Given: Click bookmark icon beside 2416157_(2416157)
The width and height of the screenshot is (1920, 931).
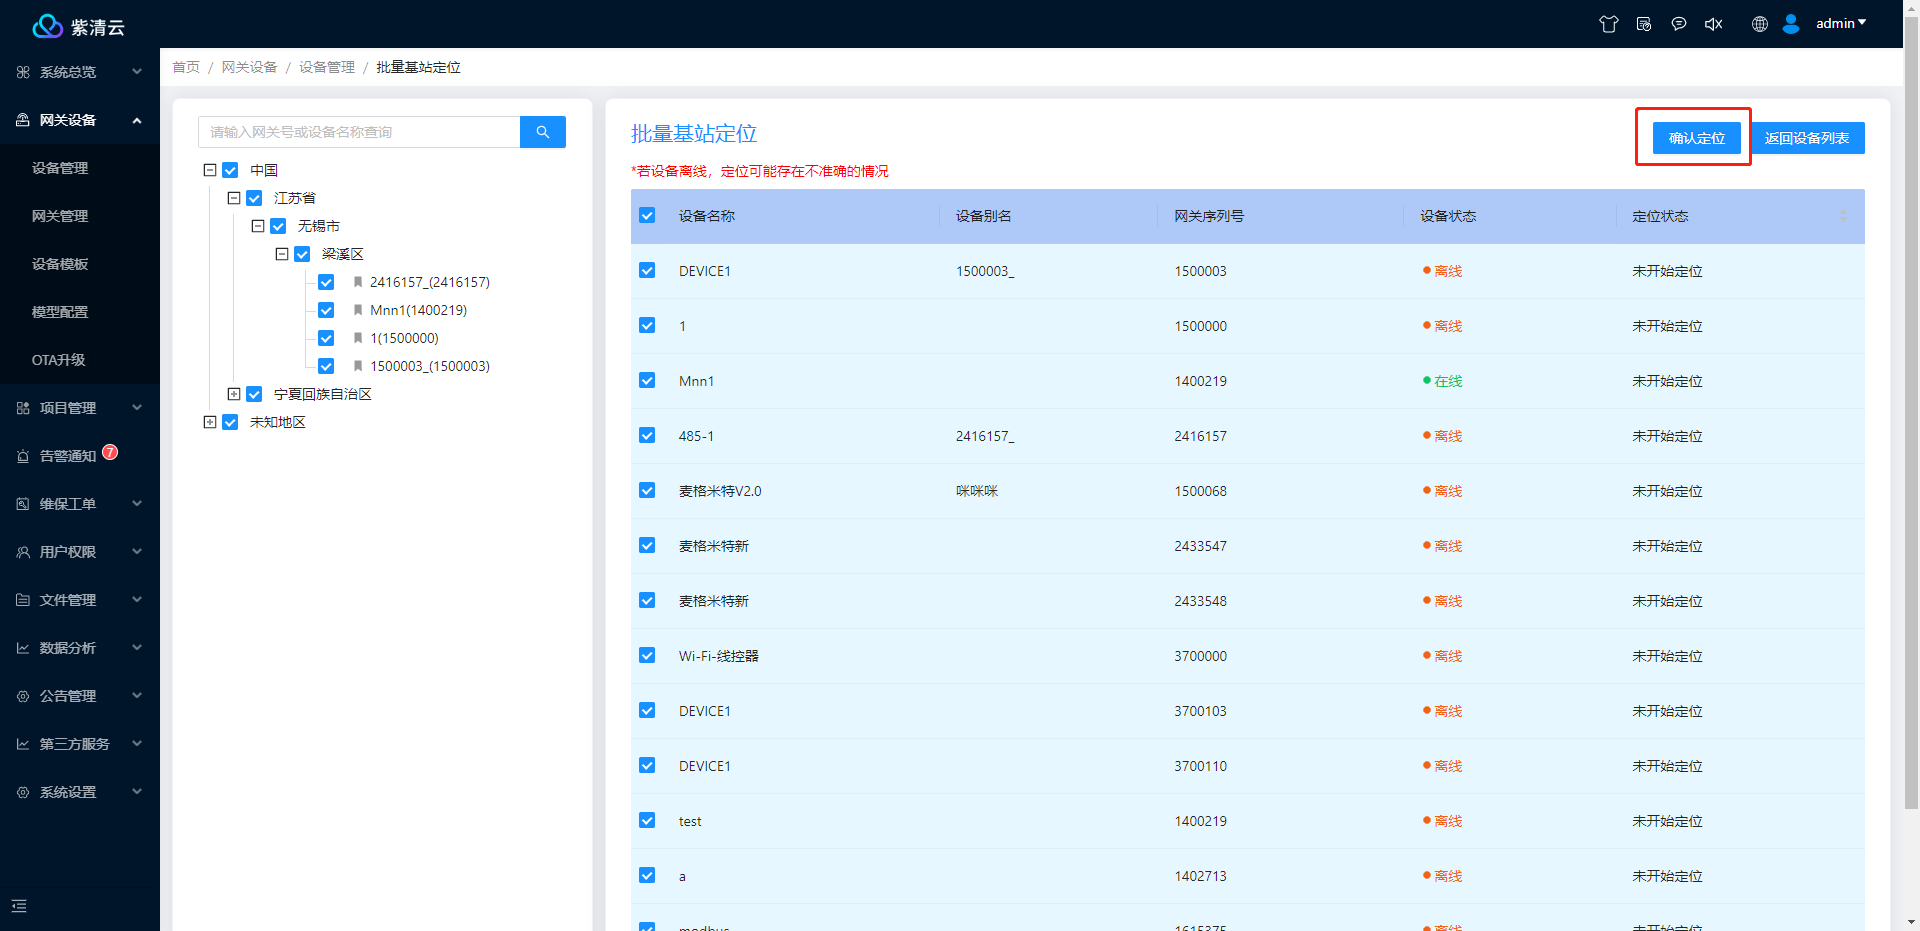Looking at the screenshot, I should click(358, 282).
